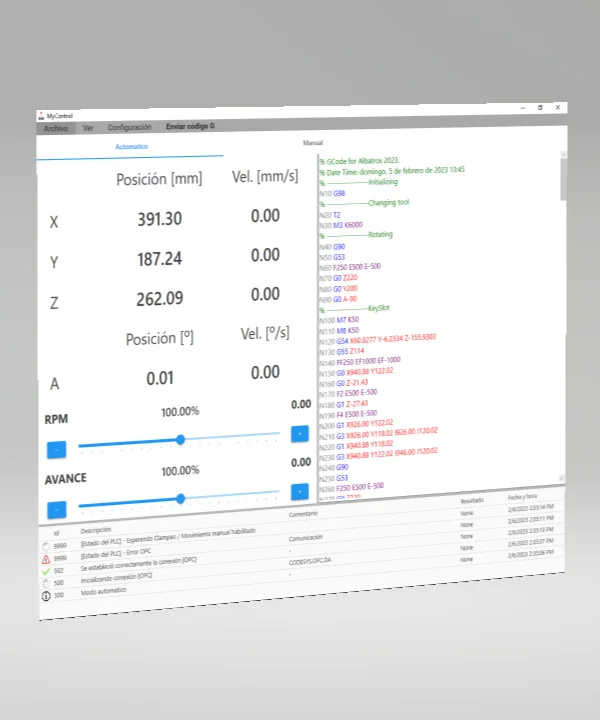Switch to the Manual tab

pyautogui.click(x=313, y=143)
